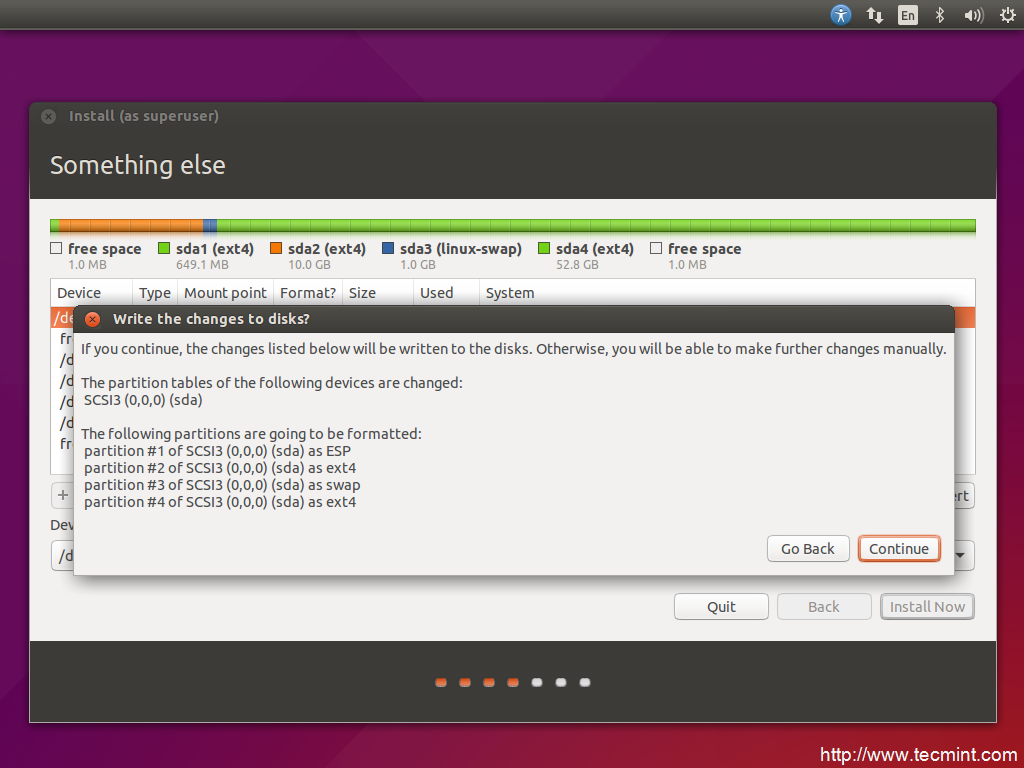
Task: Click the sda4 (ext4) green swatch
Action: tap(544, 248)
